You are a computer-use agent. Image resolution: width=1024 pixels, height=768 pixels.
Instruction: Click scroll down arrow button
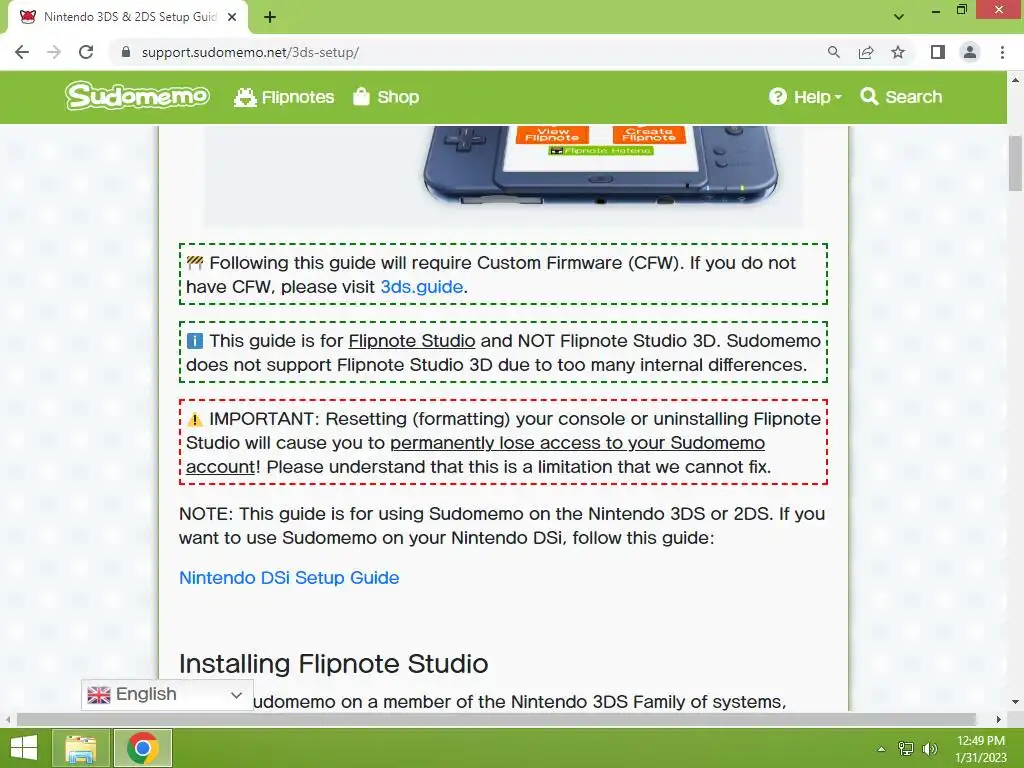point(1015,702)
